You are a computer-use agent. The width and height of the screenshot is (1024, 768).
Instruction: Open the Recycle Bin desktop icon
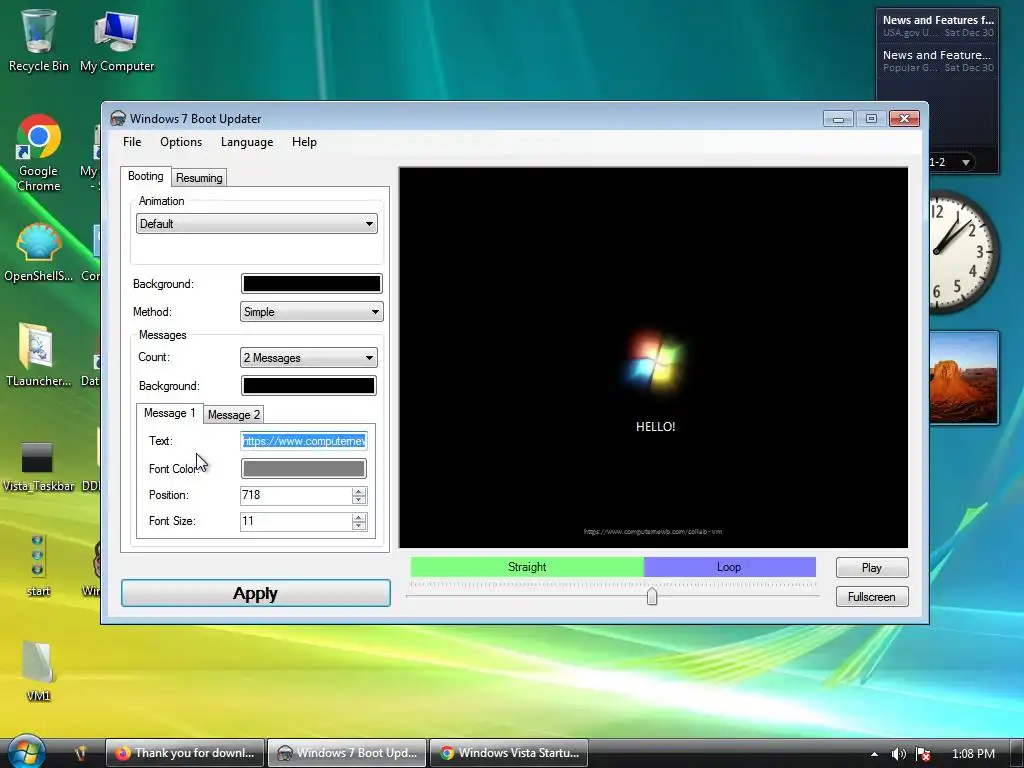click(x=39, y=39)
